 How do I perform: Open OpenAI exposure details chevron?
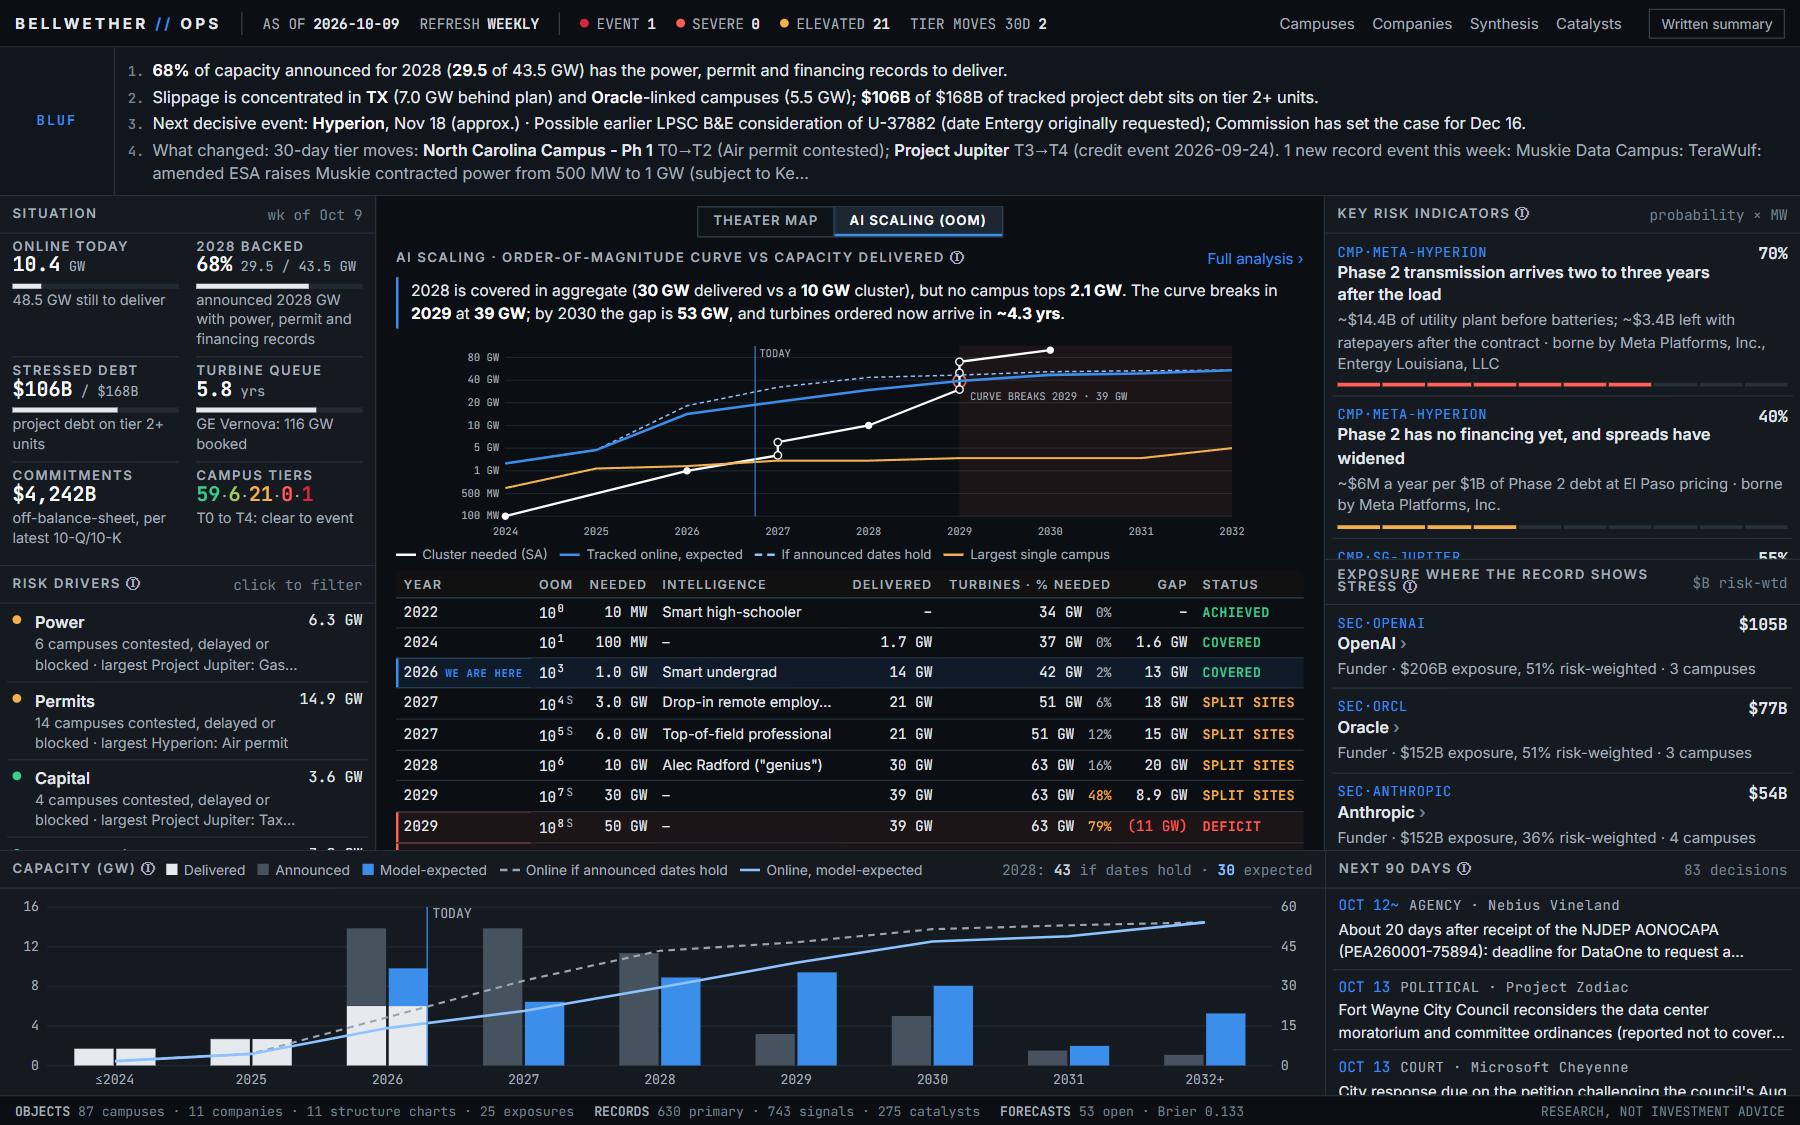point(1403,644)
